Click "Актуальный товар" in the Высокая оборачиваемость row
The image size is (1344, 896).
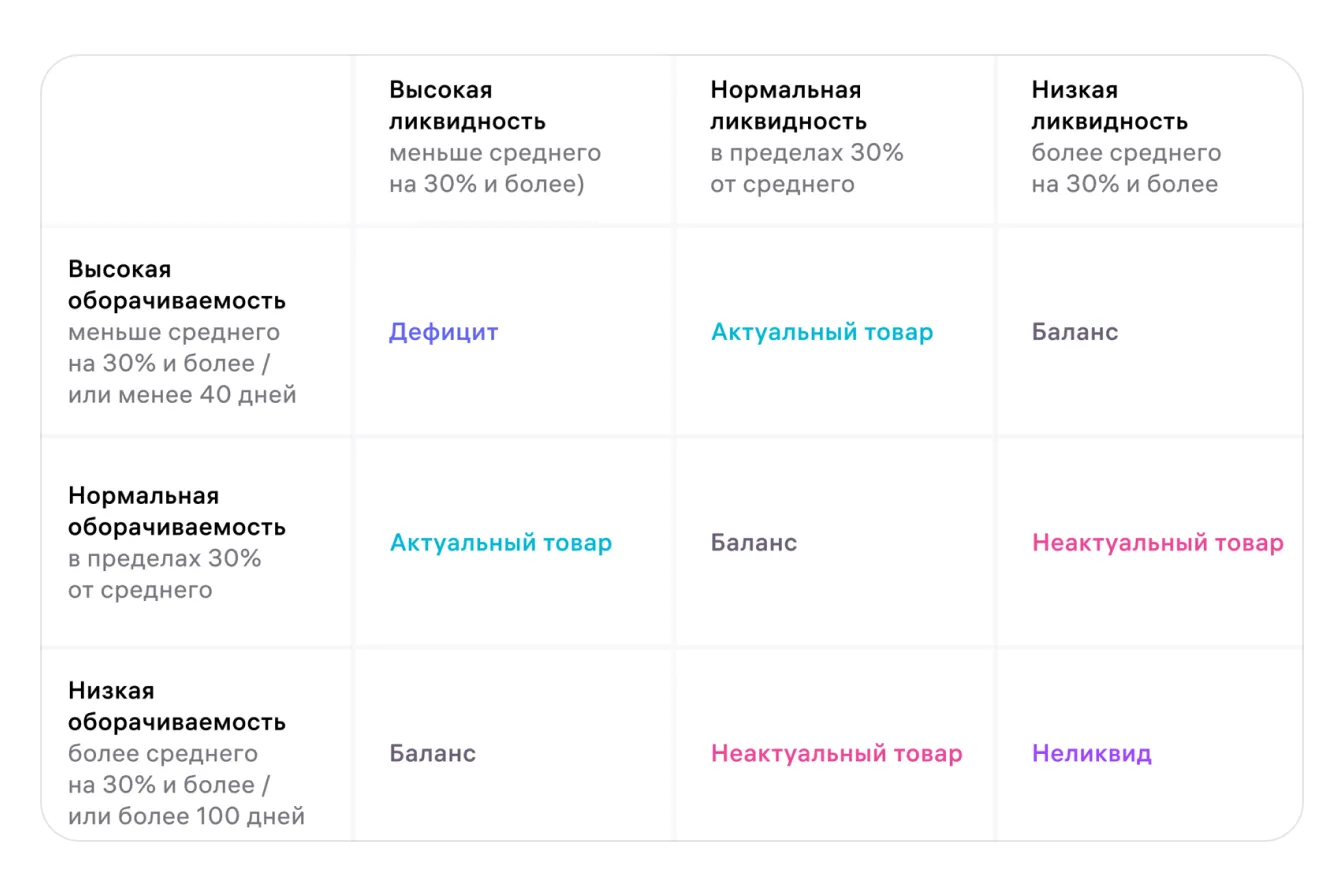point(821,332)
